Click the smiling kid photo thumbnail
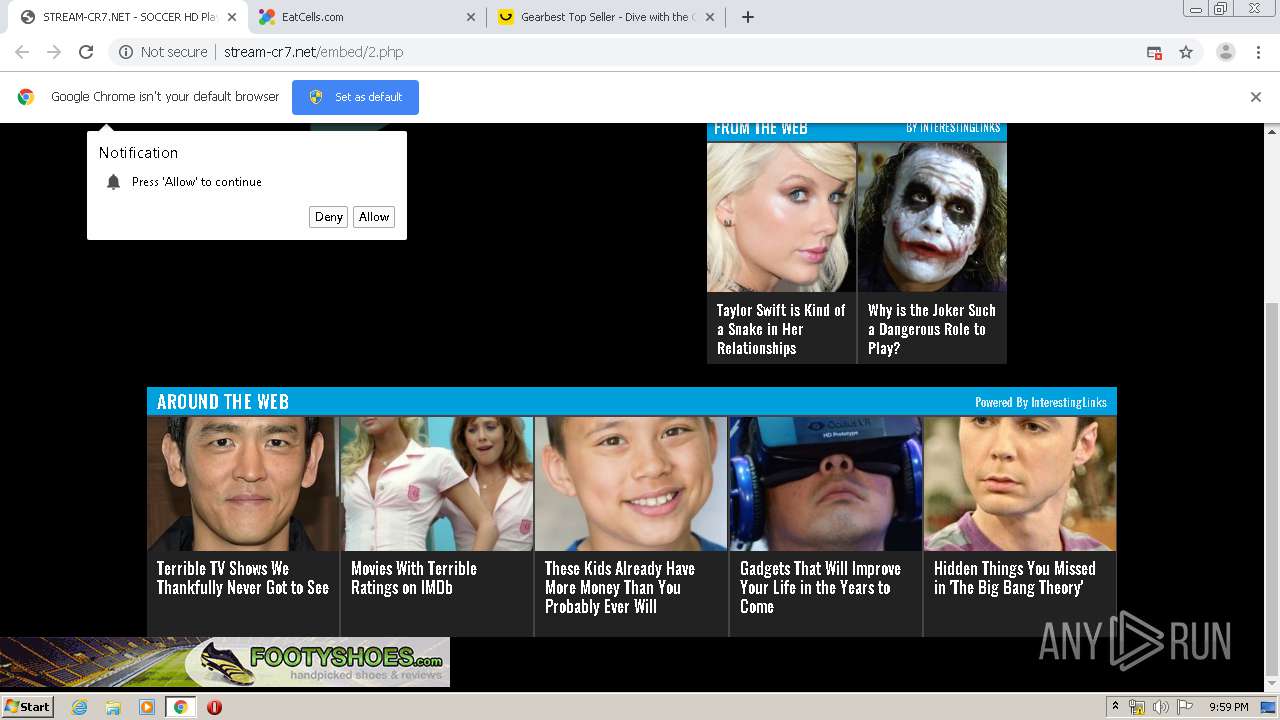Viewport: 1280px width, 720px height. click(631, 484)
